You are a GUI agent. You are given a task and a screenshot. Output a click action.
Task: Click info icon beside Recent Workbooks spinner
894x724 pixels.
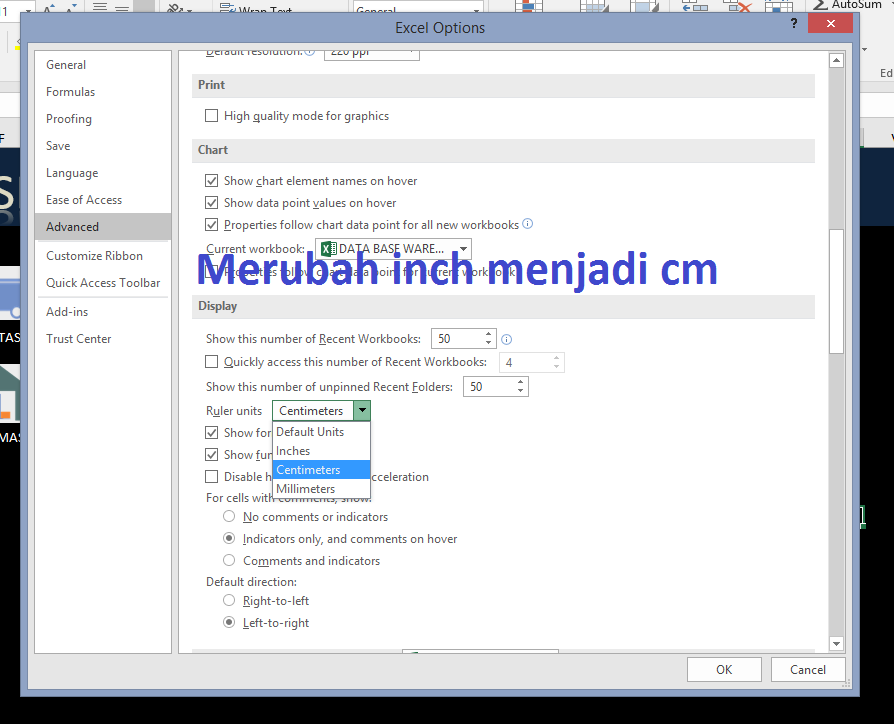coord(506,340)
